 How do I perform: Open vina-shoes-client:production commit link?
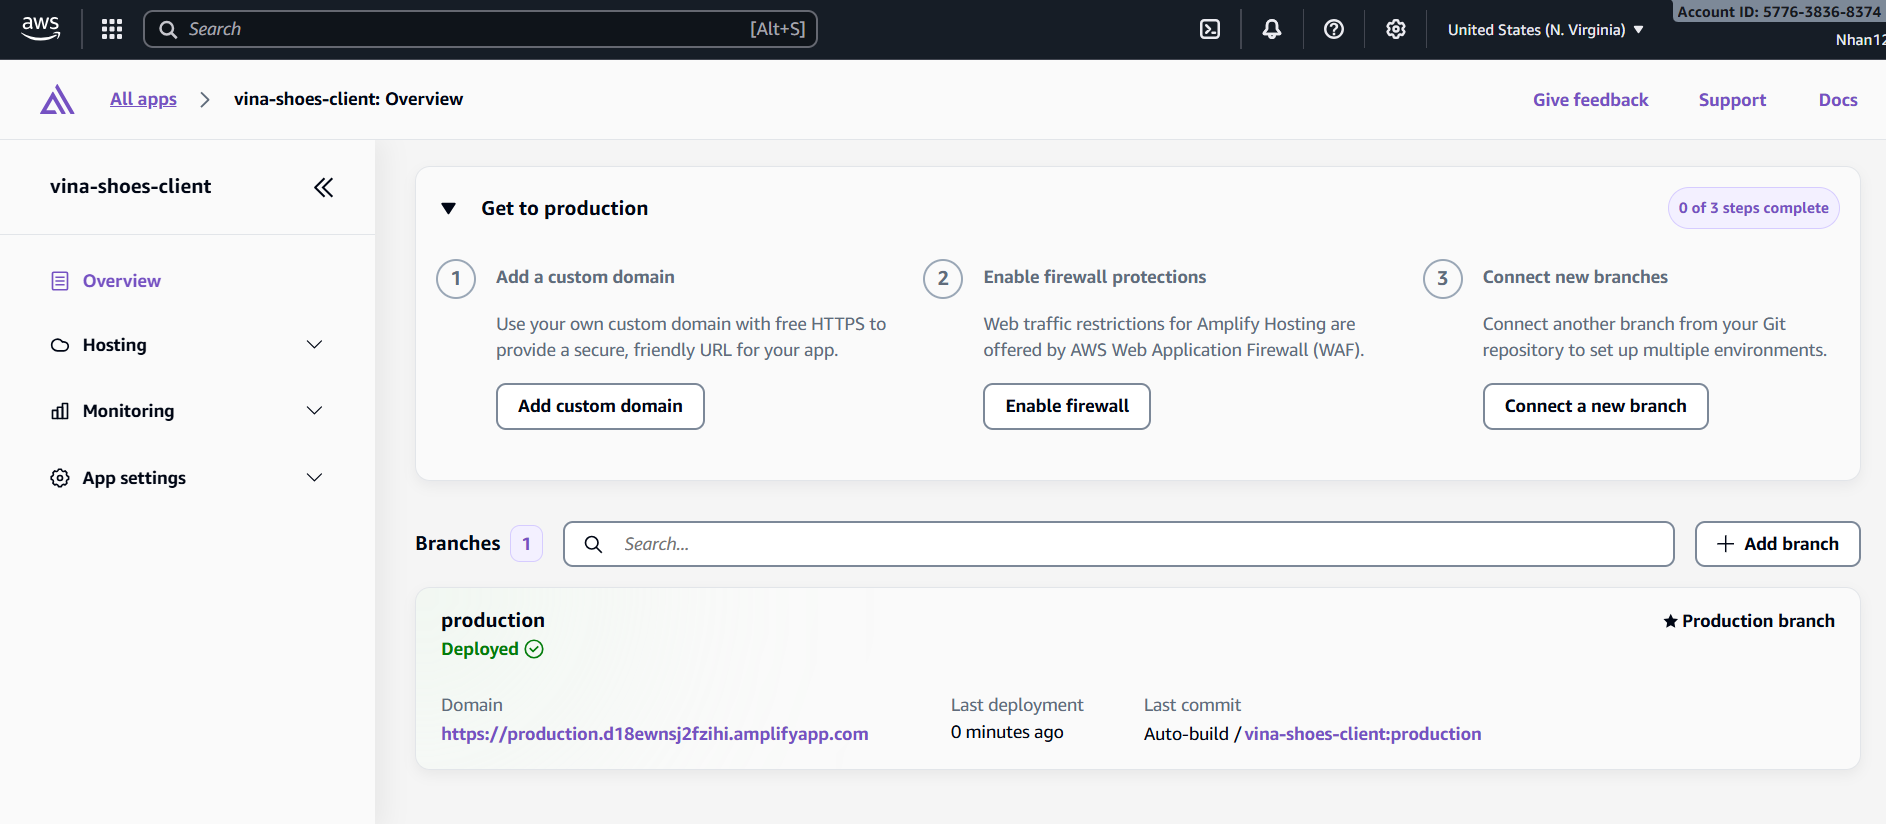(x=1362, y=734)
